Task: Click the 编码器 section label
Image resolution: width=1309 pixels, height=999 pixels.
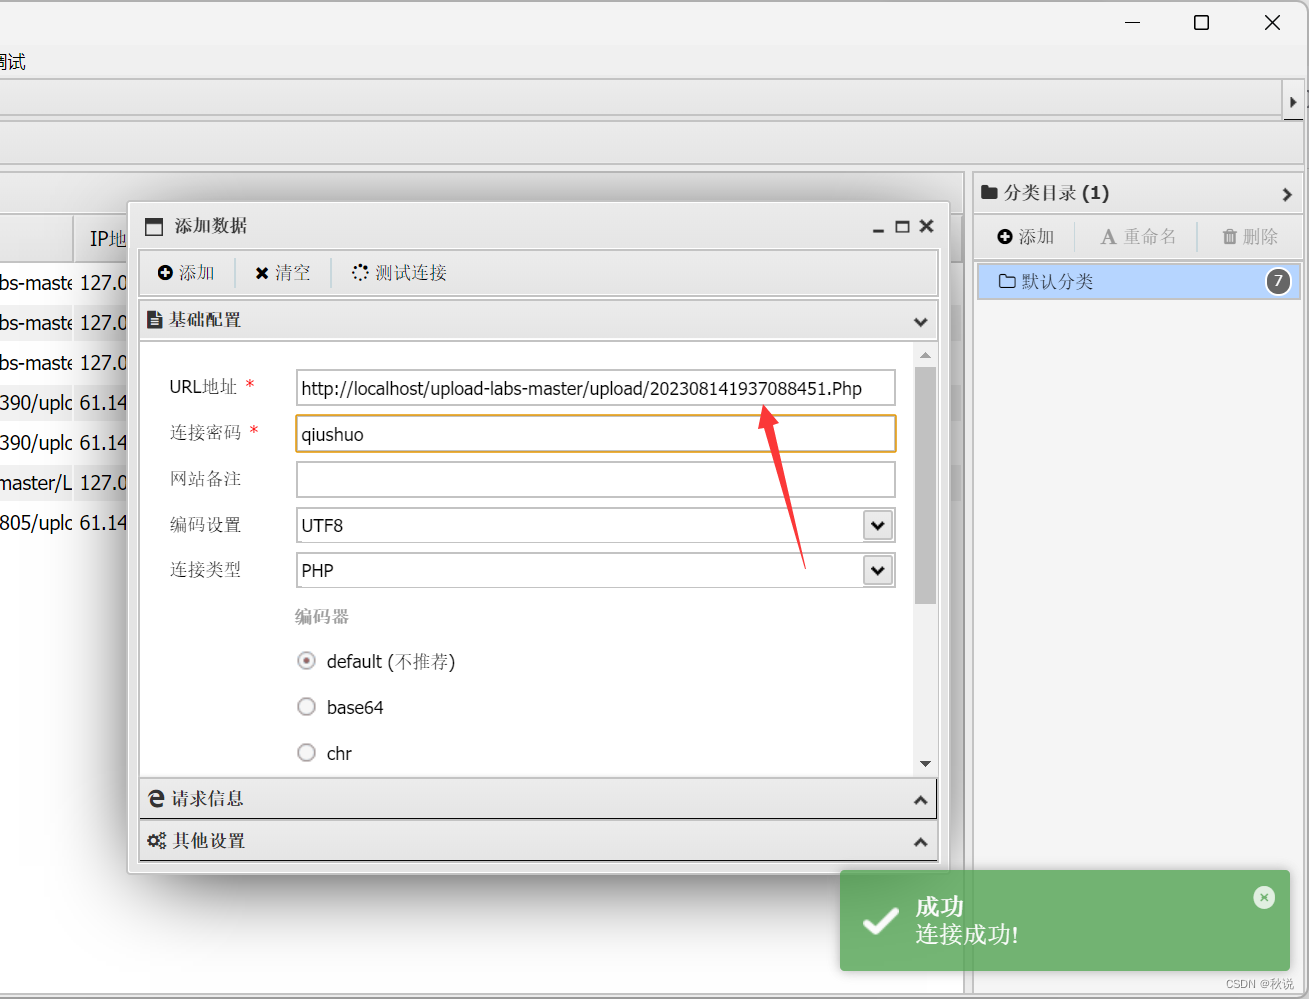Action: click(x=322, y=617)
